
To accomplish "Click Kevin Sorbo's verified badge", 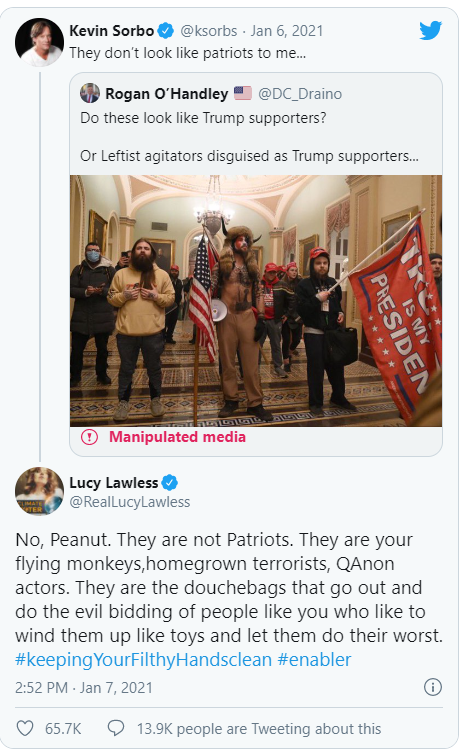I will coord(166,31).
